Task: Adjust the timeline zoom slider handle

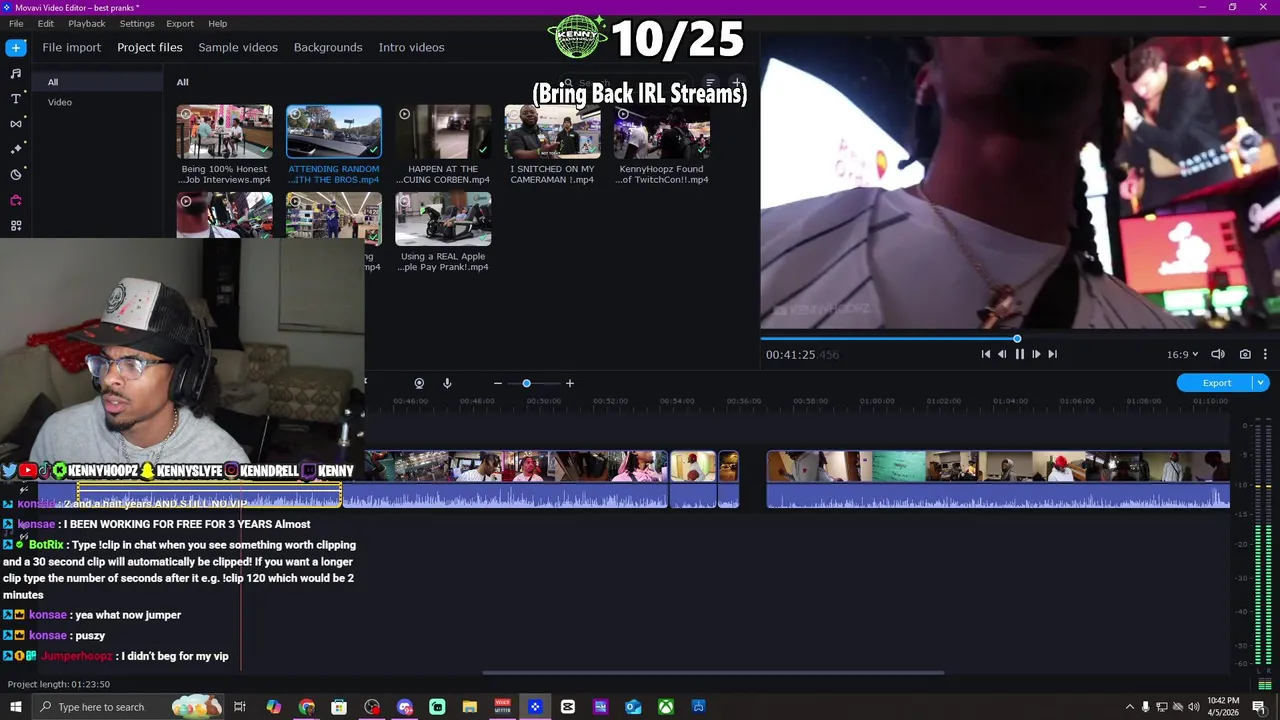Action: (x=526, y=383)
